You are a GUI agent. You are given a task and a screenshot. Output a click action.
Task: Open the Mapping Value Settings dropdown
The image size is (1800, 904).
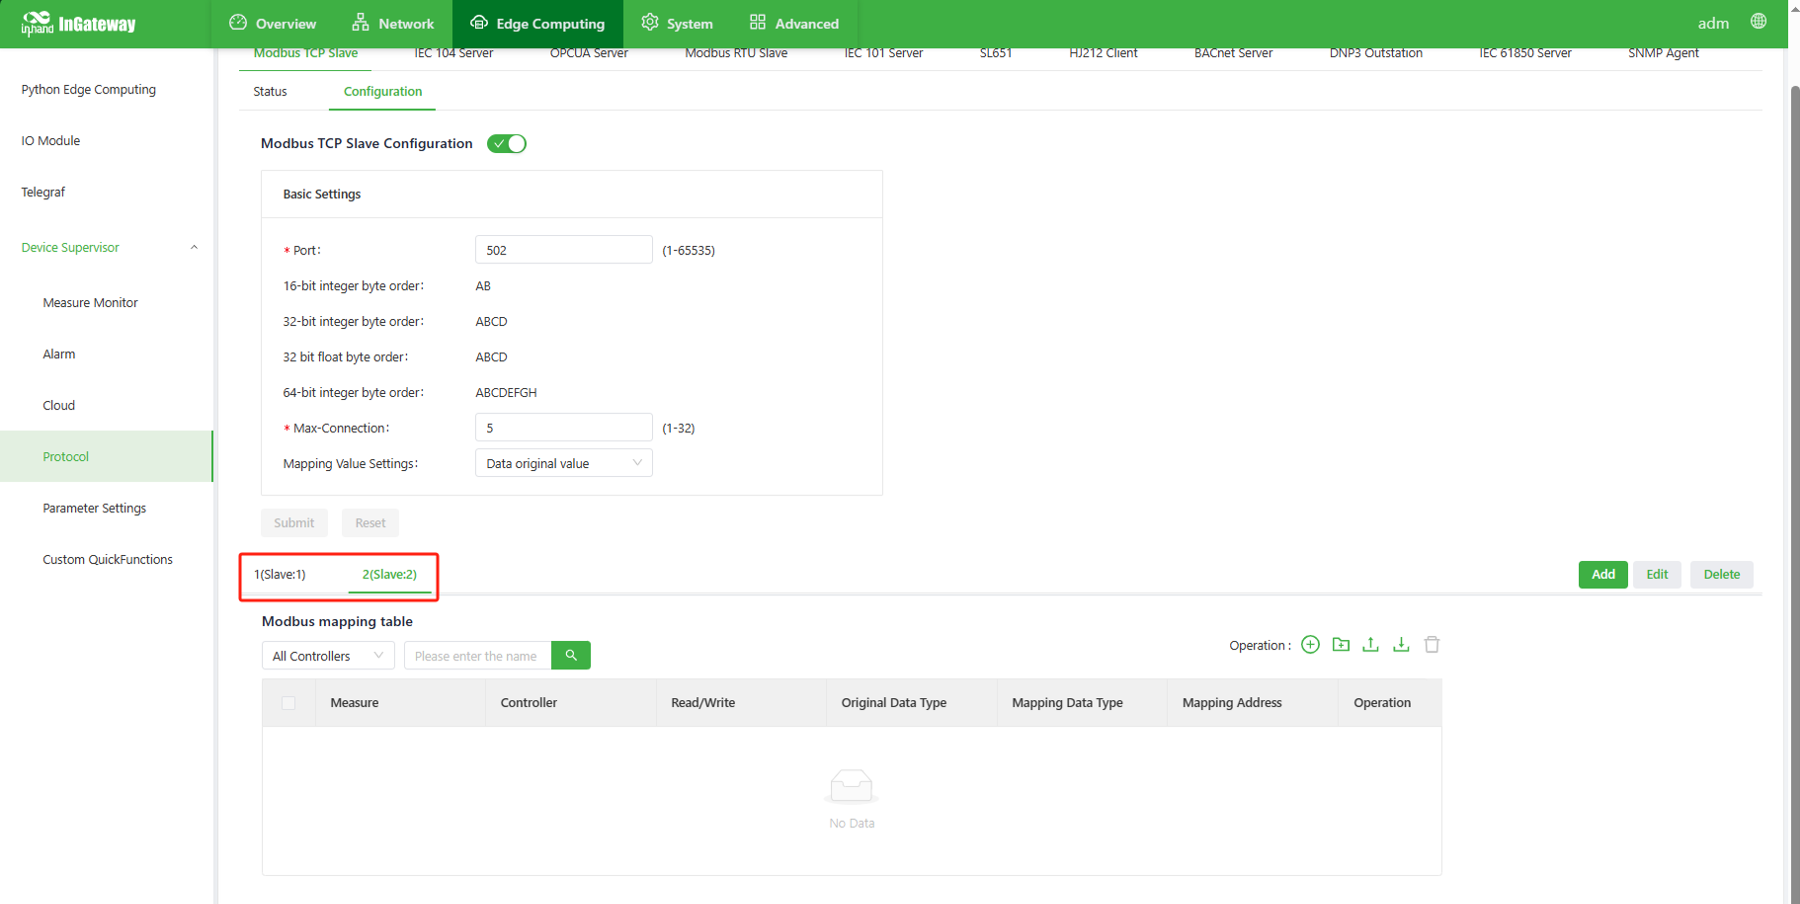coord(563,463)
